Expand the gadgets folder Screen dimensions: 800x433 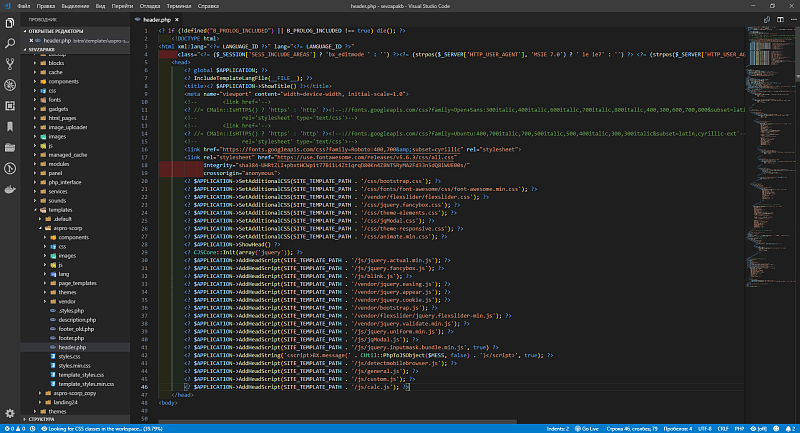pos(58,109)
